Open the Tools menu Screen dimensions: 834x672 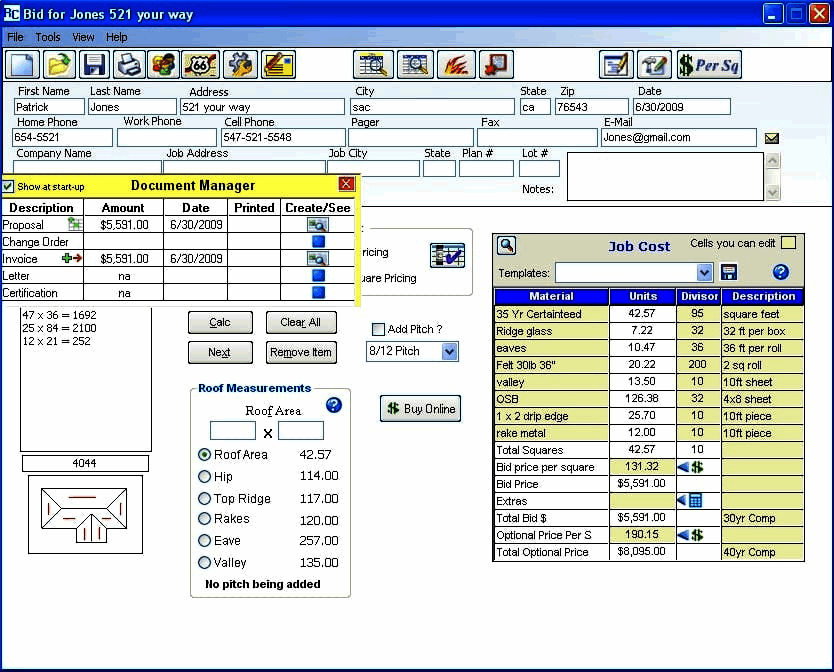(x=48, y=37)
